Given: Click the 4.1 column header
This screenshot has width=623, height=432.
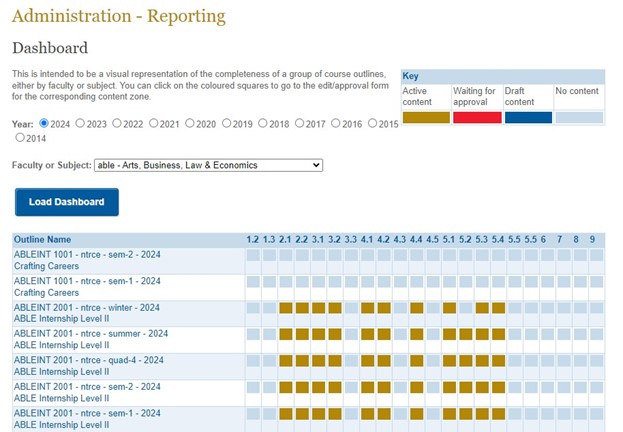Looking at the screenshot, I should (367, 239).
